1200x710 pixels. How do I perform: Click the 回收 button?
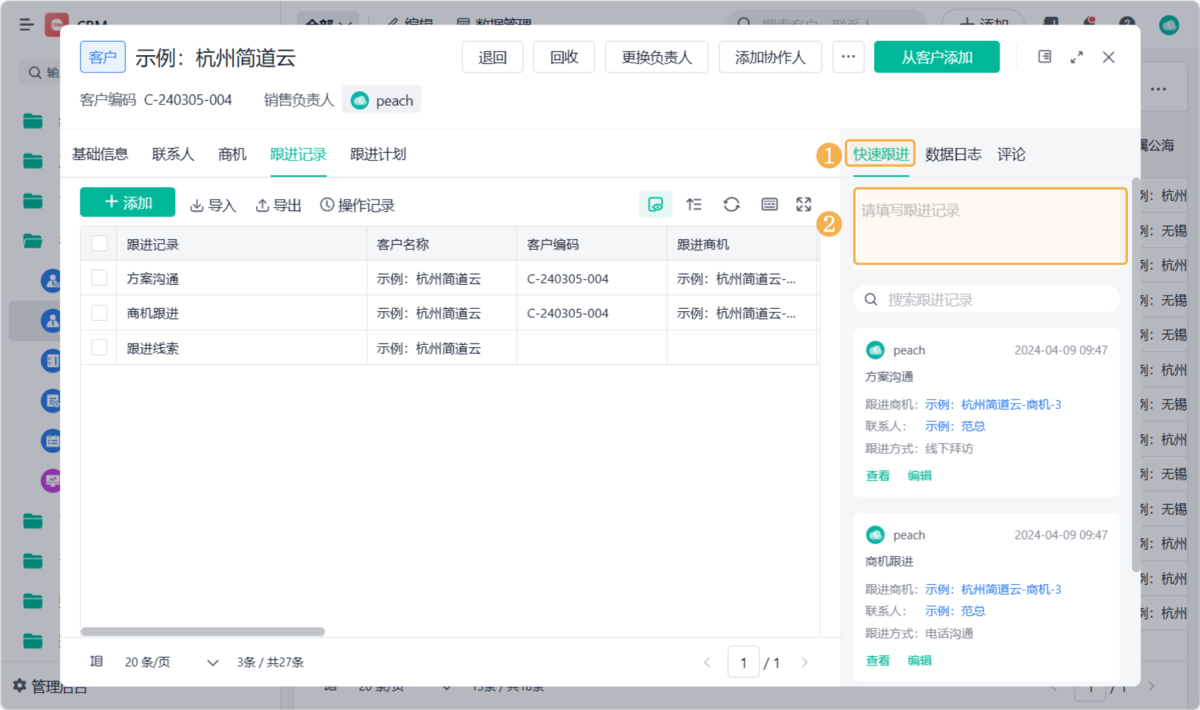(564, 57)
